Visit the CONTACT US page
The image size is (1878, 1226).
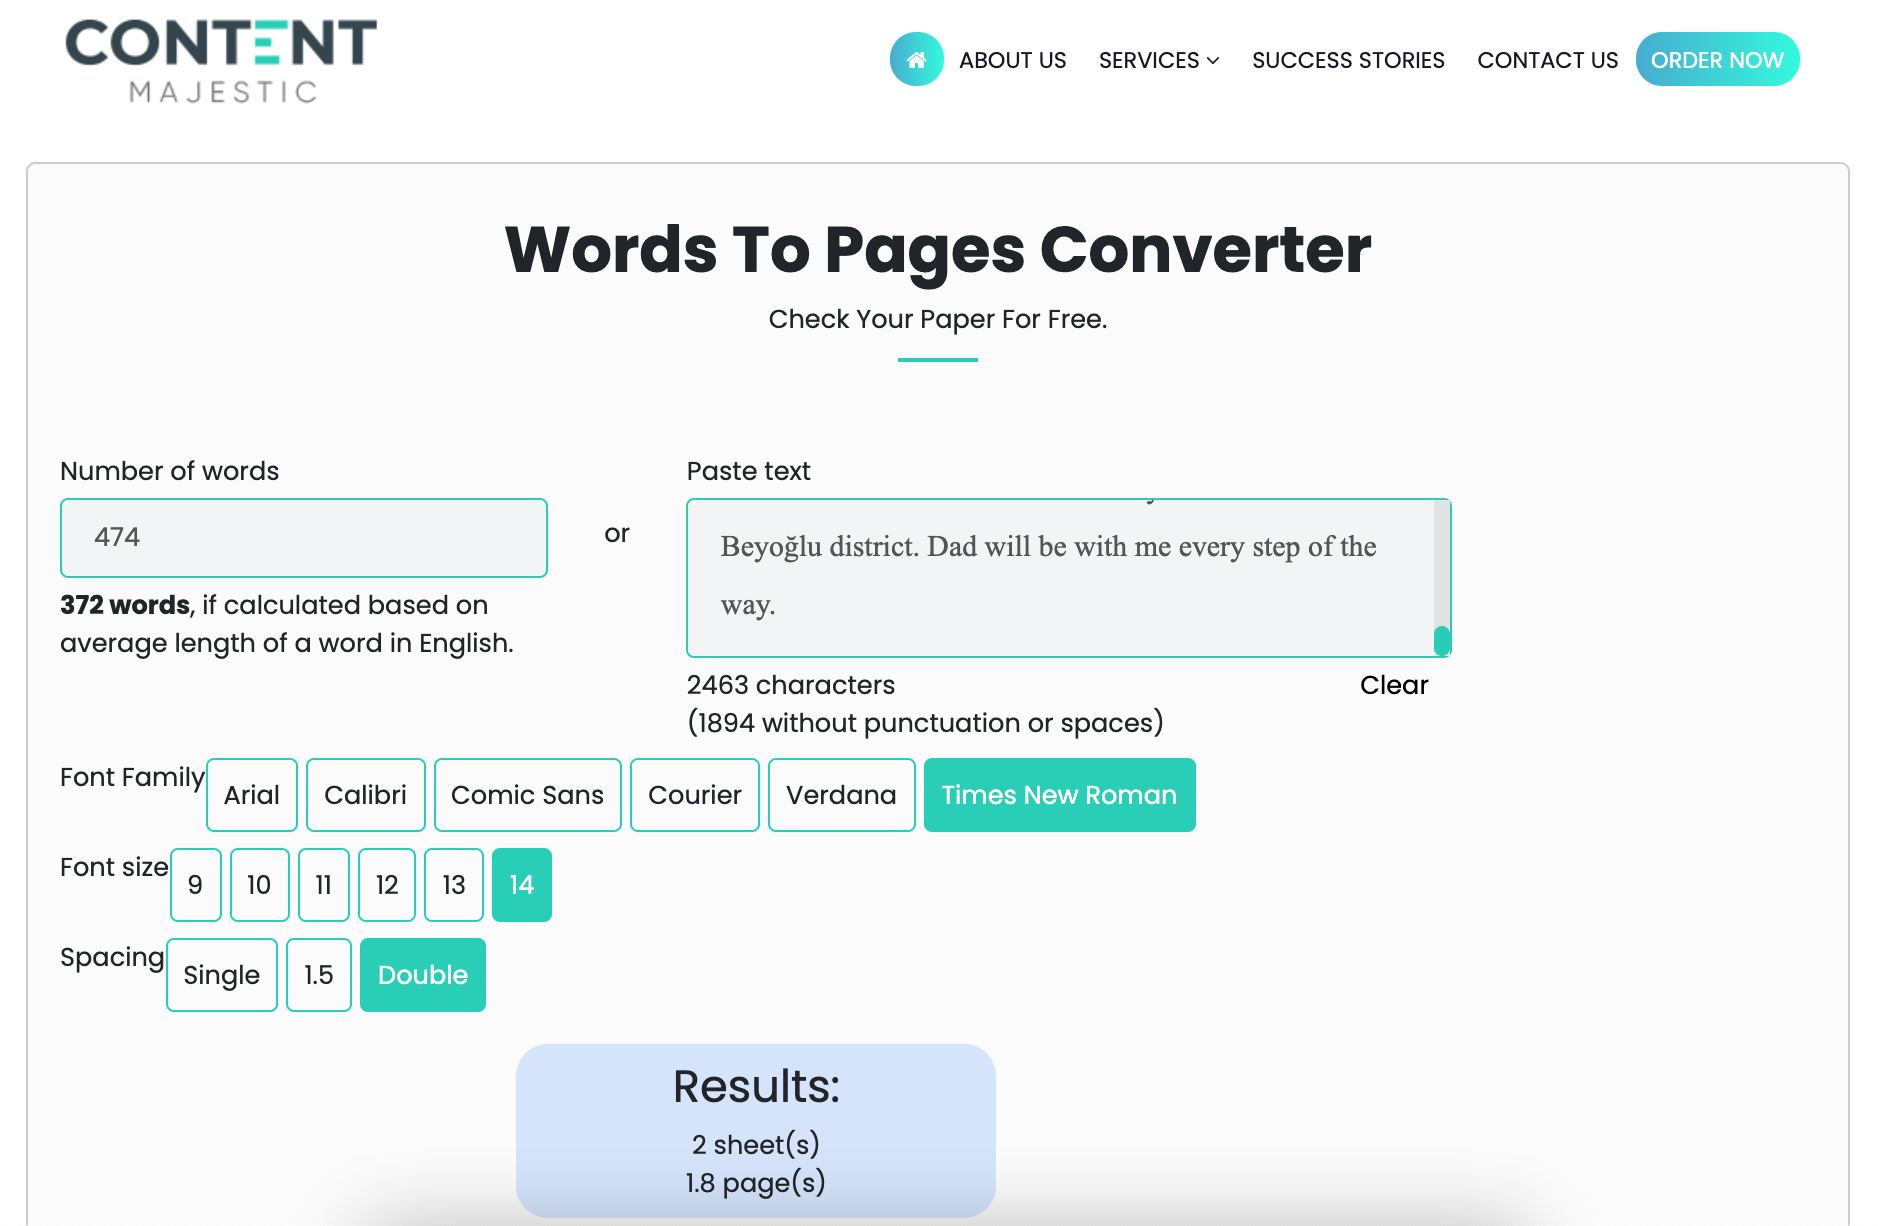click(1546, 60)
